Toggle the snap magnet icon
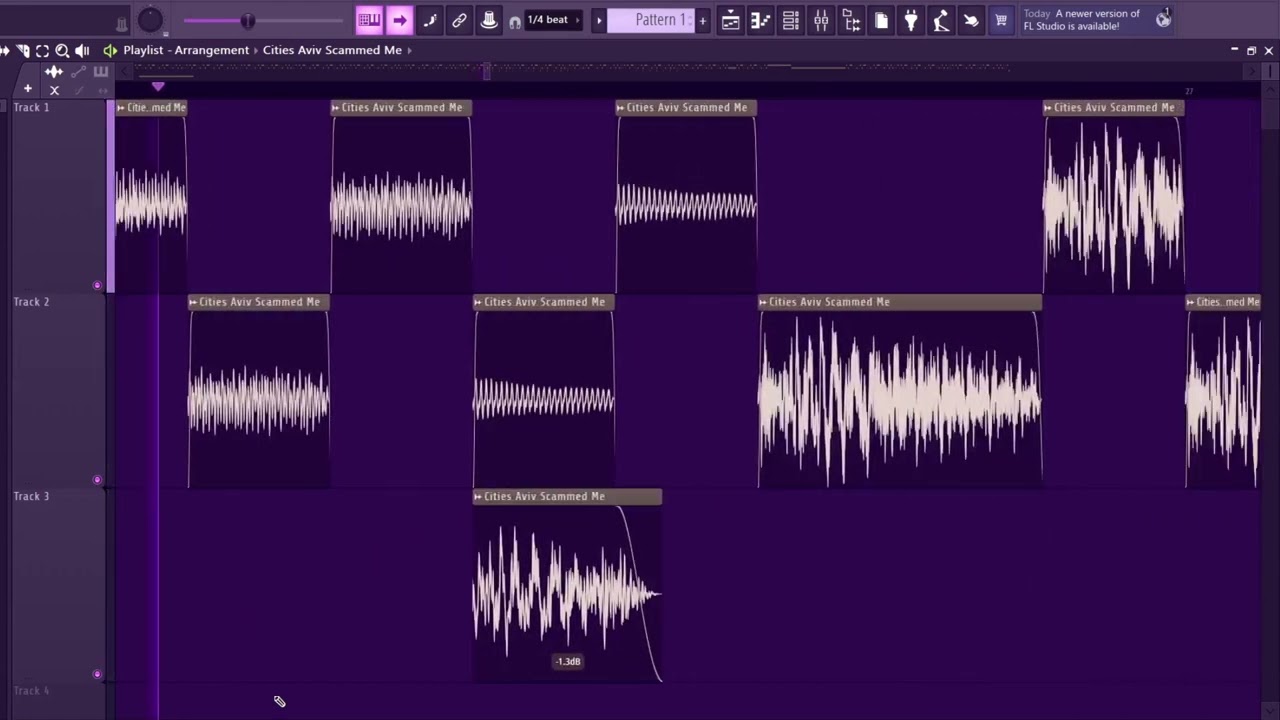 coord(515,22)
